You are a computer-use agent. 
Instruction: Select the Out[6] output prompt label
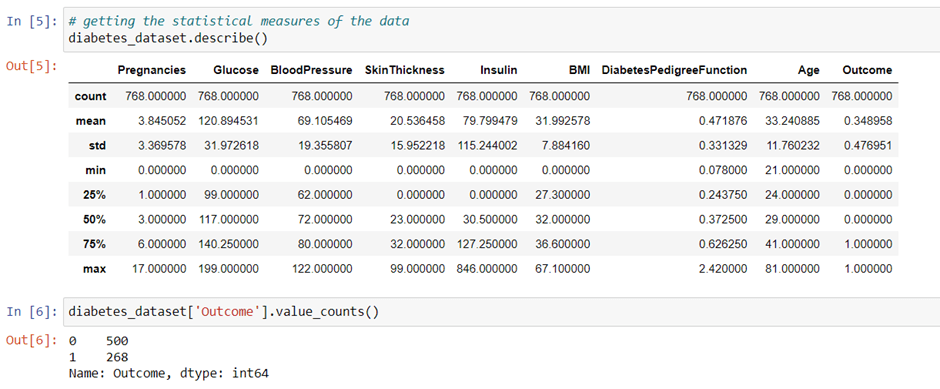tap(30, 340)
